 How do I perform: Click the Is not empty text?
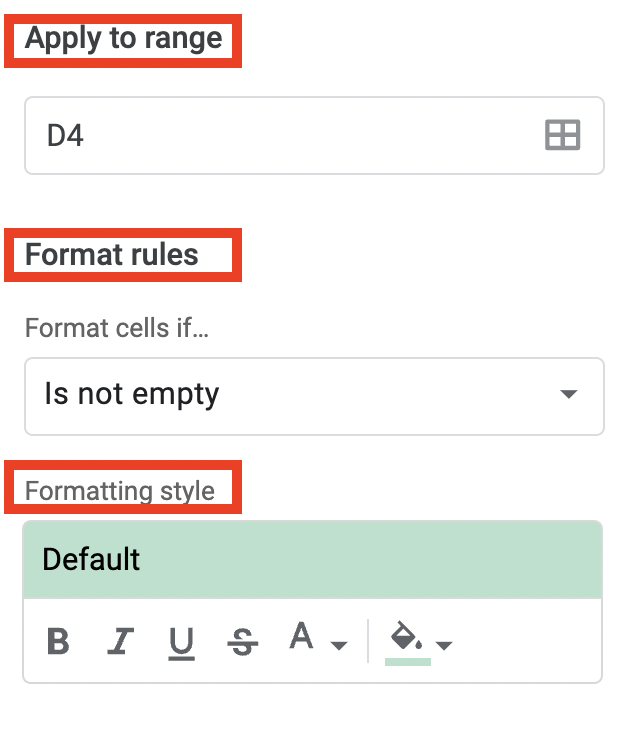coord(132,394)
